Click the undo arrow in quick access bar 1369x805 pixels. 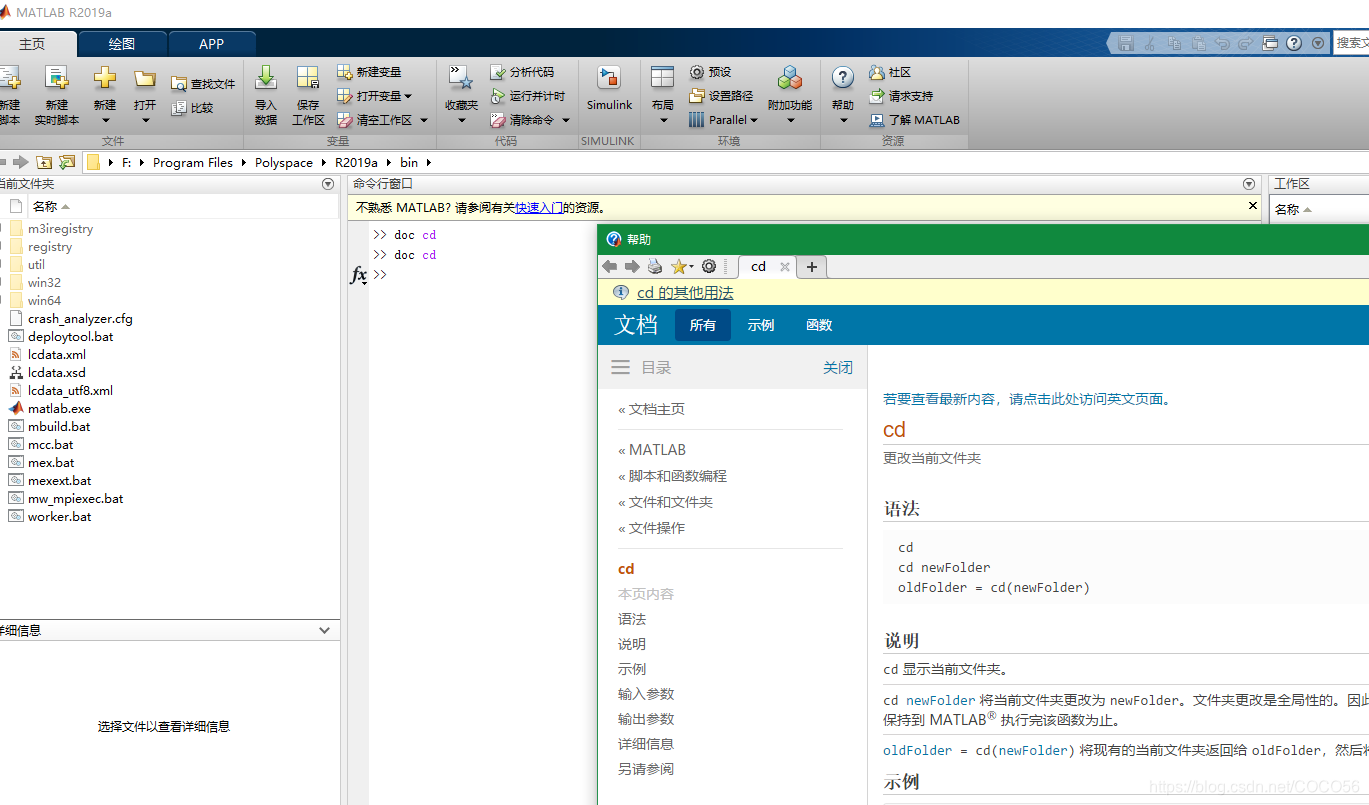click(1222, 43)
